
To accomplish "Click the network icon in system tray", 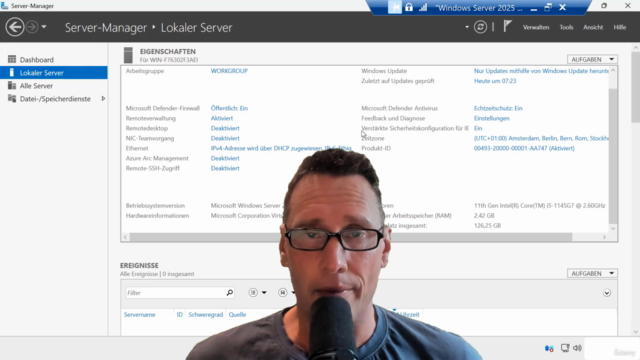I will [549, 348].
